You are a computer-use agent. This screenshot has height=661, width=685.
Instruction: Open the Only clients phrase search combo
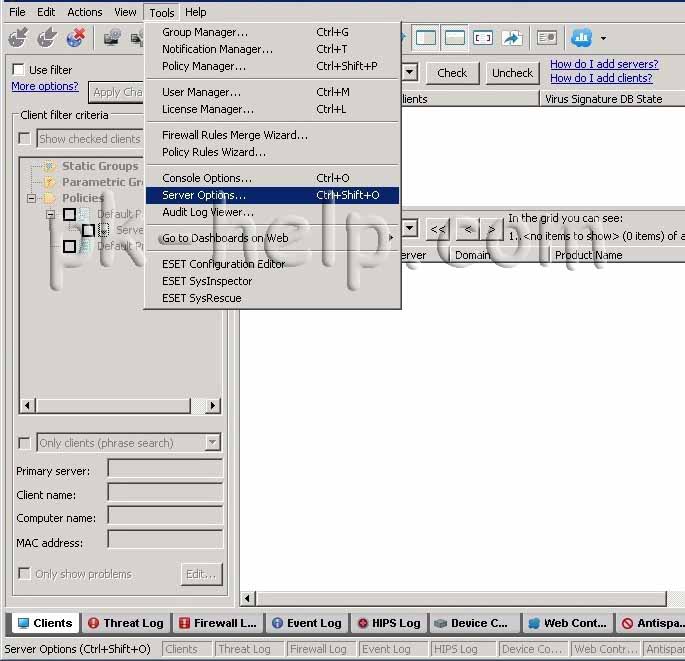click(x=212, y=443)
